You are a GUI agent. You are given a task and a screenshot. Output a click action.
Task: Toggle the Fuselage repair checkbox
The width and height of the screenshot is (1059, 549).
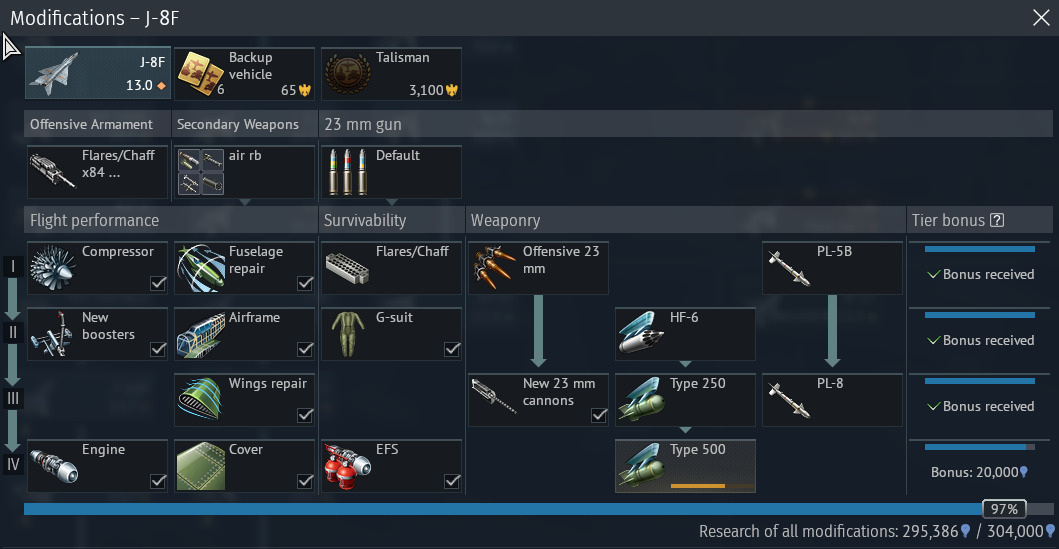(x=305, y=283)
